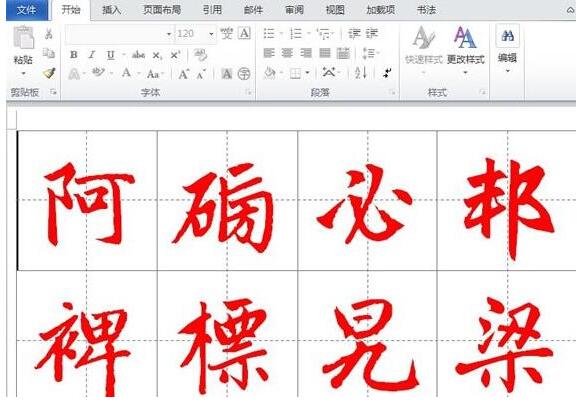Expand the 编辑 dropdown arrow
This screenshot has width=577, height=404.
click(507, 71)
